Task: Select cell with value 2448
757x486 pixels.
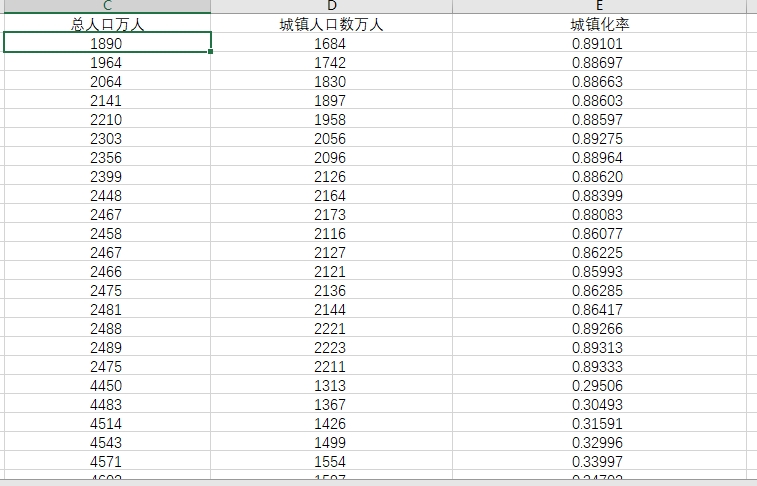Action: click(107, 195)
